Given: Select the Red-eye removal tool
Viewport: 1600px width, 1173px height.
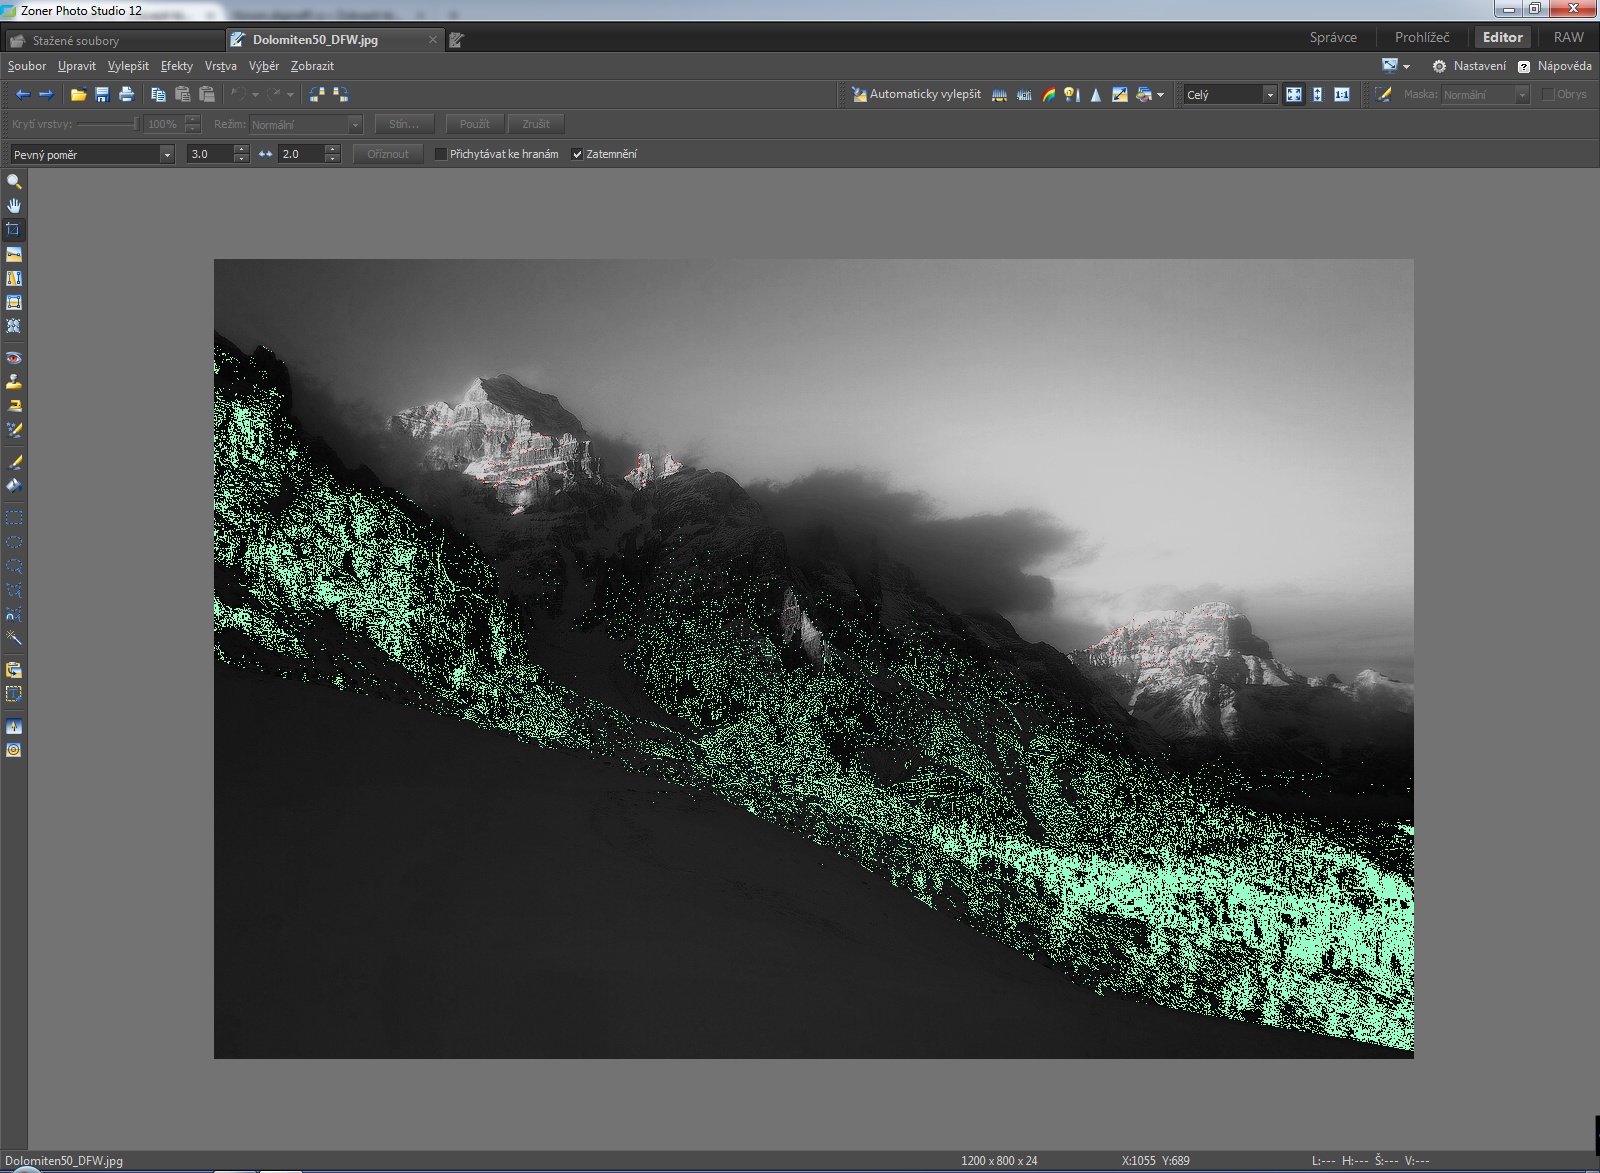Looking at the screenshot, I should 14,358.
